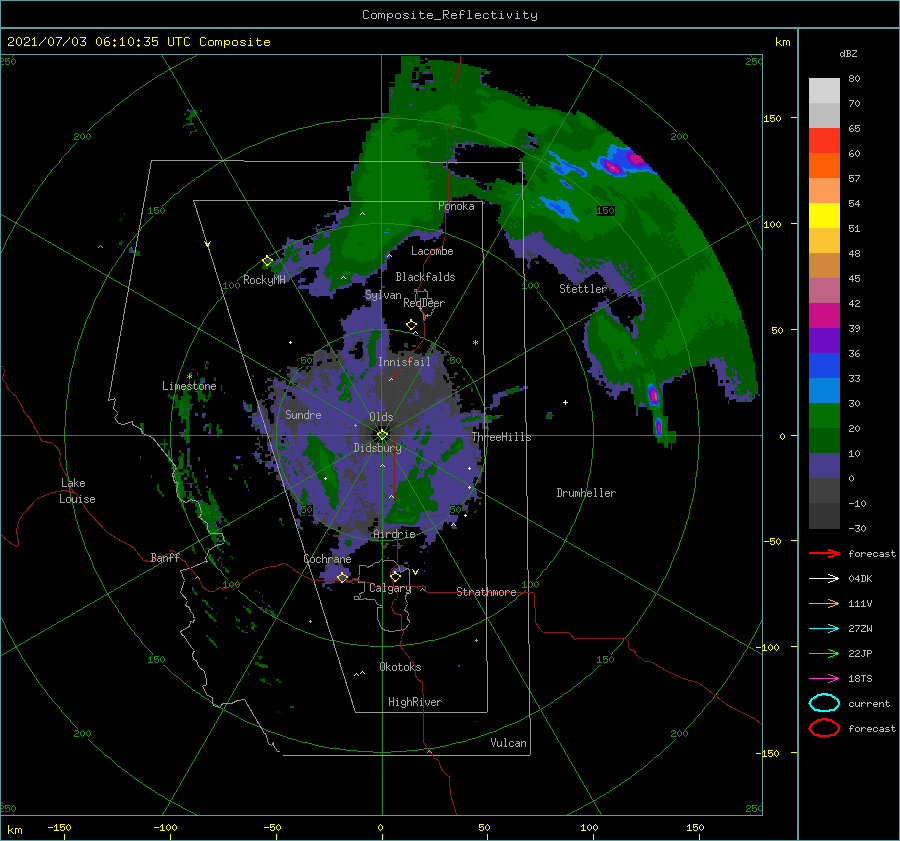Image resolution: width=900 pixels, height=841 pixels.
Task: Click the Limestone label
Action: 189,386
